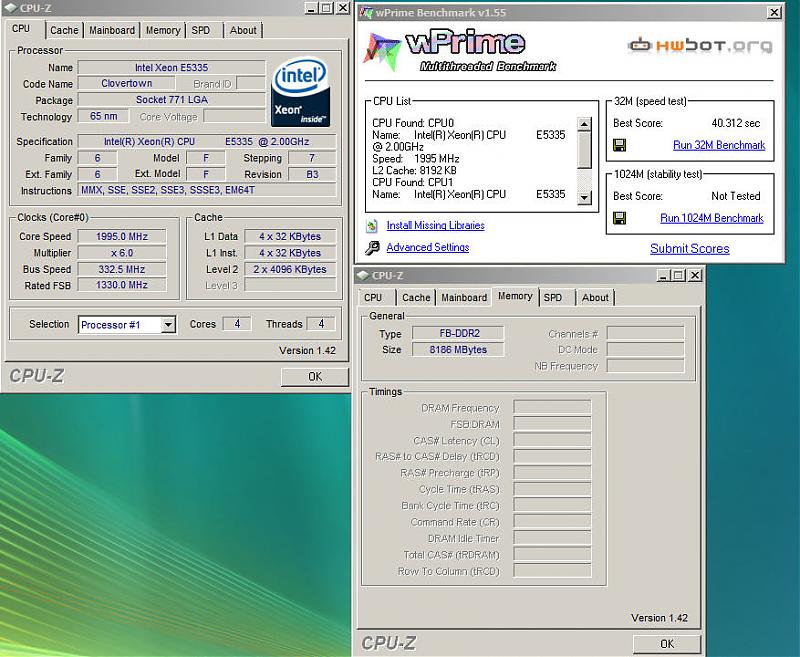Close the wPrime Benchmark window
Image resolution: width=800 pixels, height=657 pixels.
(x=774, y=12)
